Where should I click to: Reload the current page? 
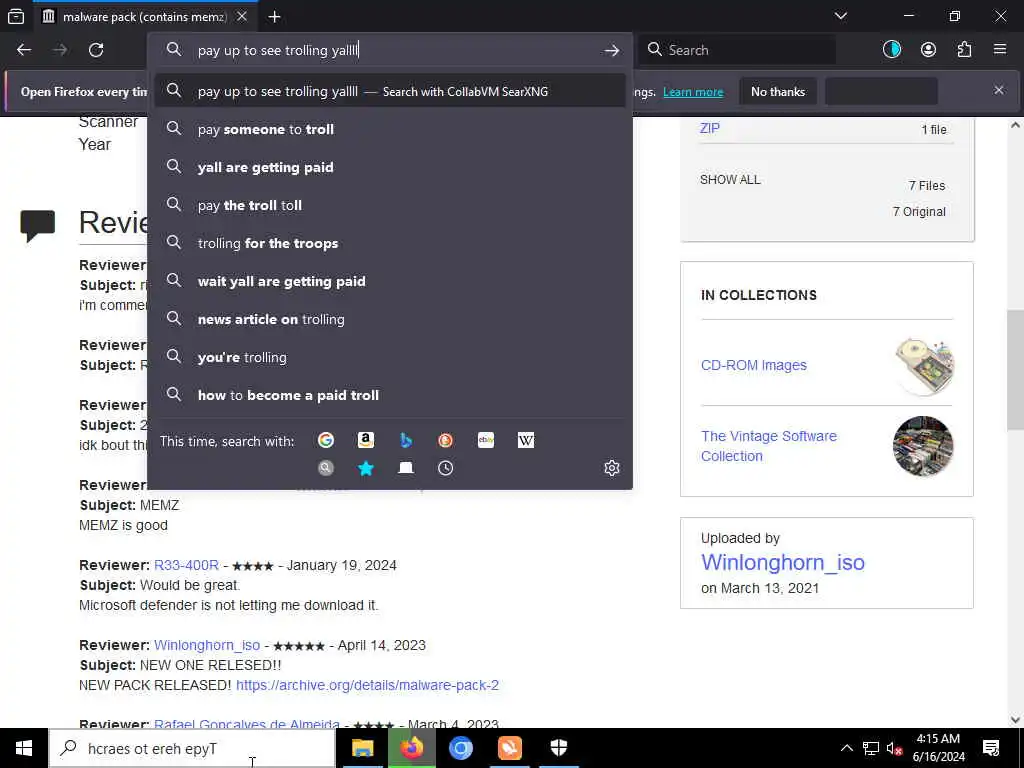click(96, 50)
